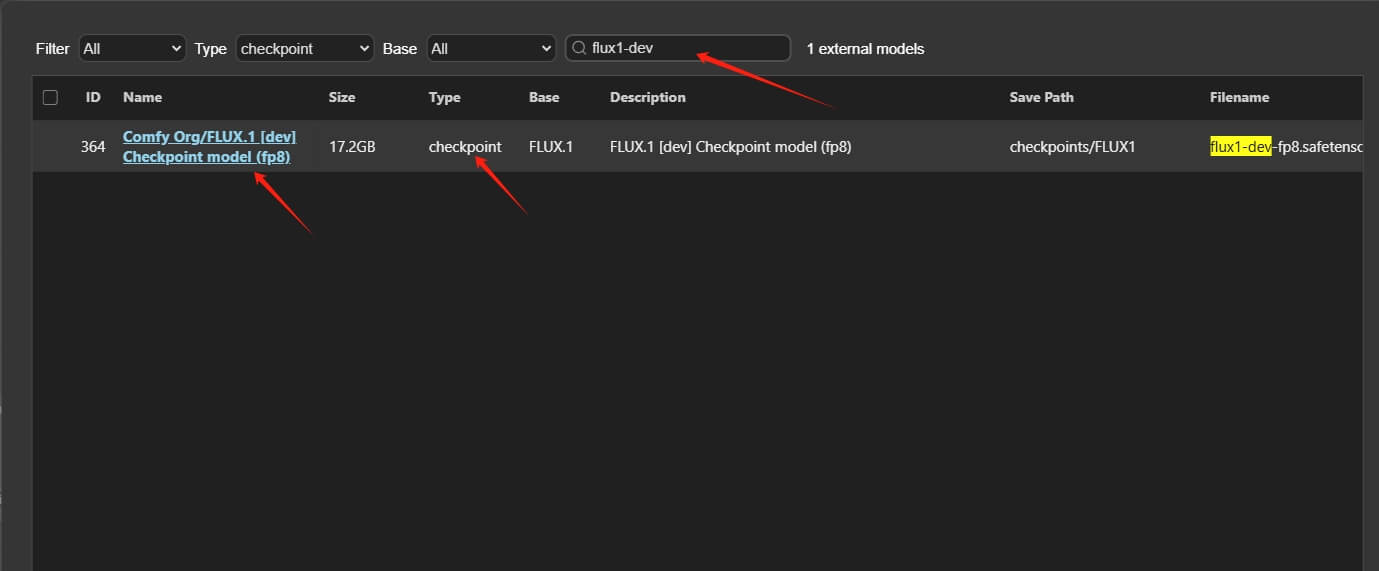Sort by the Description column header

(648, 98)
